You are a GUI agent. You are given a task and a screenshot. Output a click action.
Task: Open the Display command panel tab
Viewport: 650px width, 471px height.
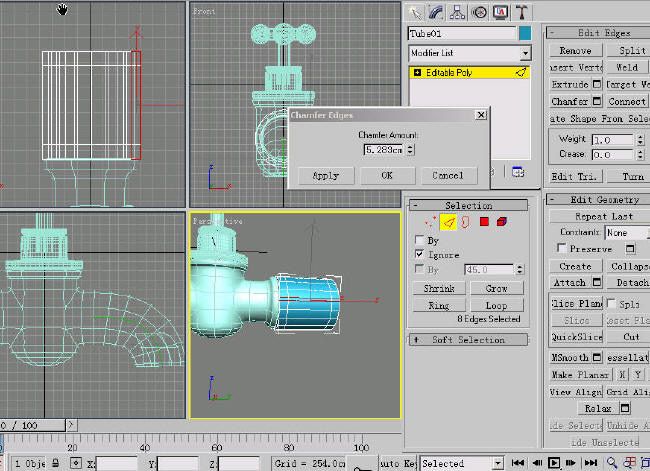point(501,12)
